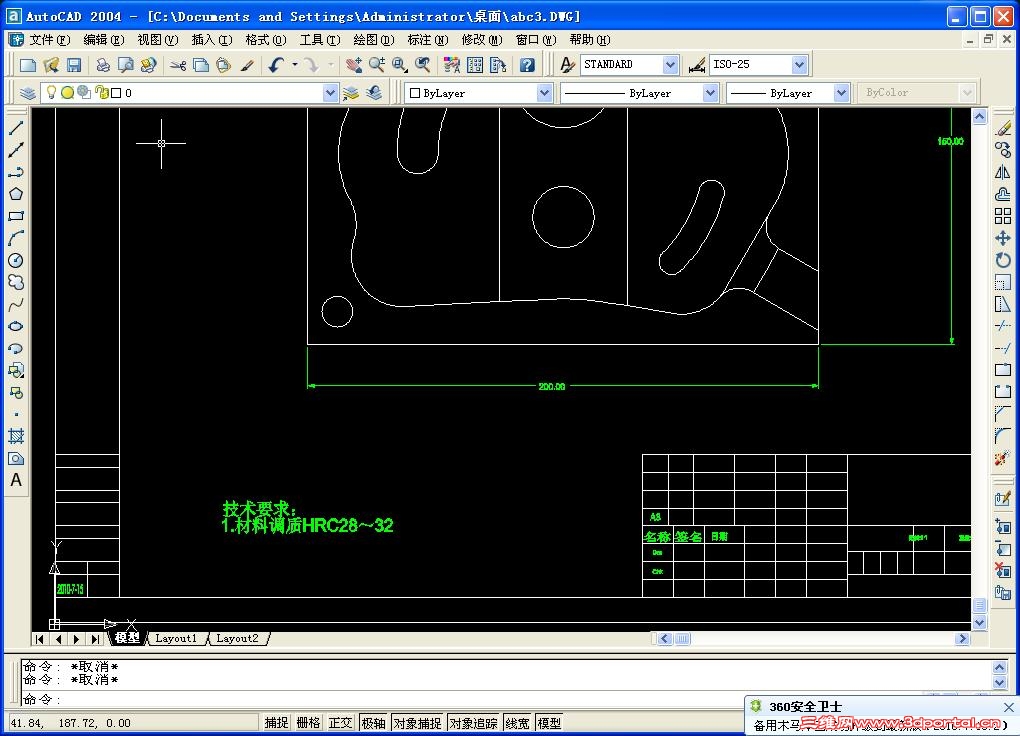Click the coordinates display in status bar

point(133,723)
